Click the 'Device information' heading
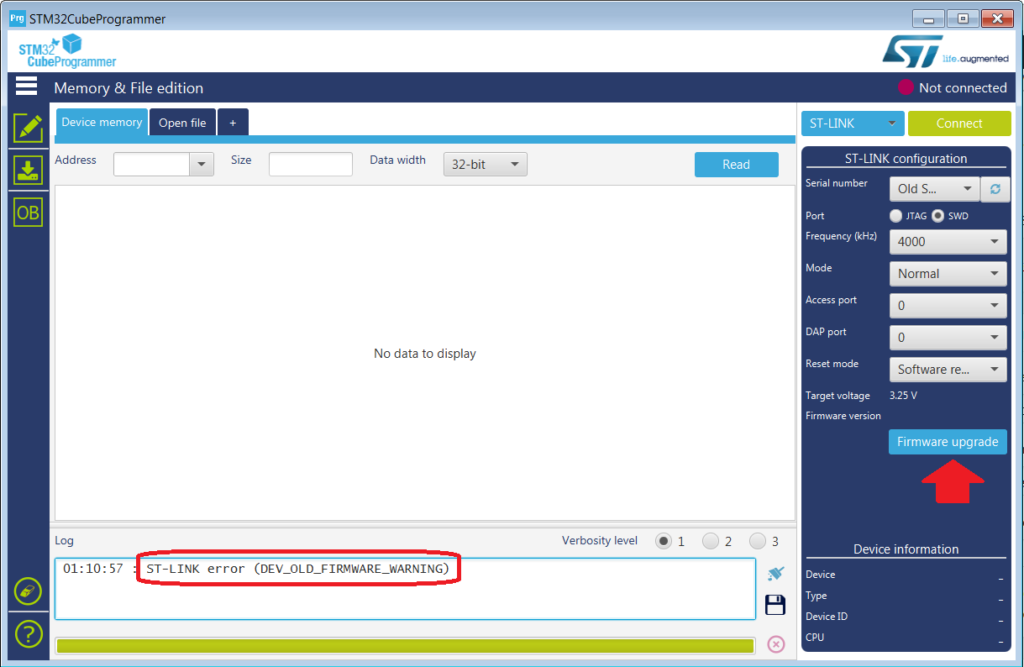The height and width of the screenshot is (667, 1024). coord(906,549)
